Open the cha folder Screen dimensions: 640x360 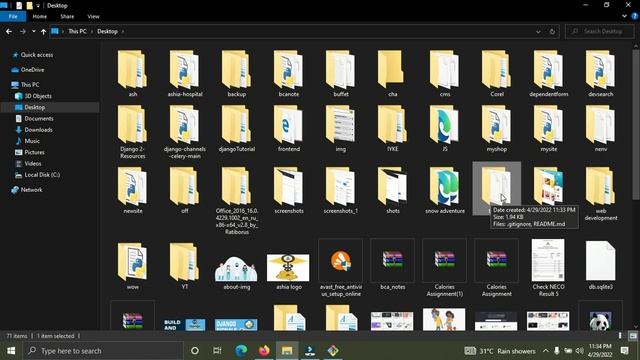click(392, 73)
